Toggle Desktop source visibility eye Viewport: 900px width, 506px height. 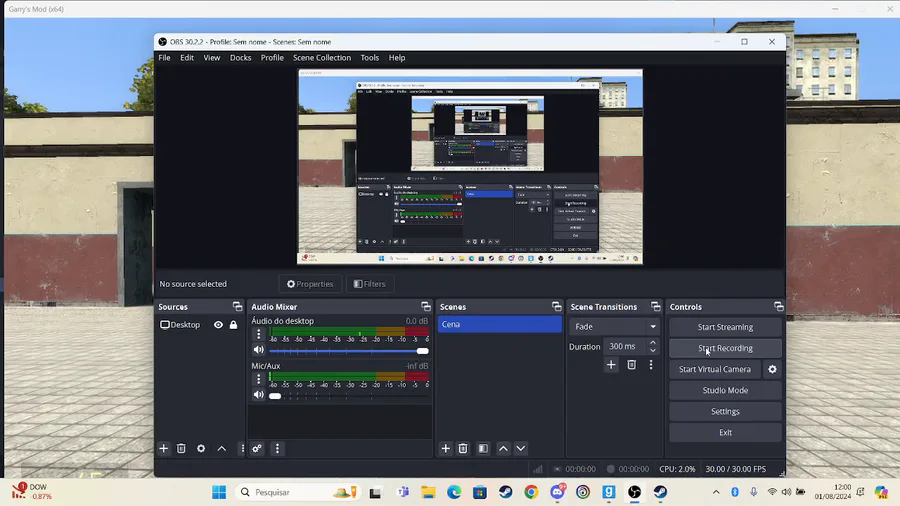tap(218, 325)
